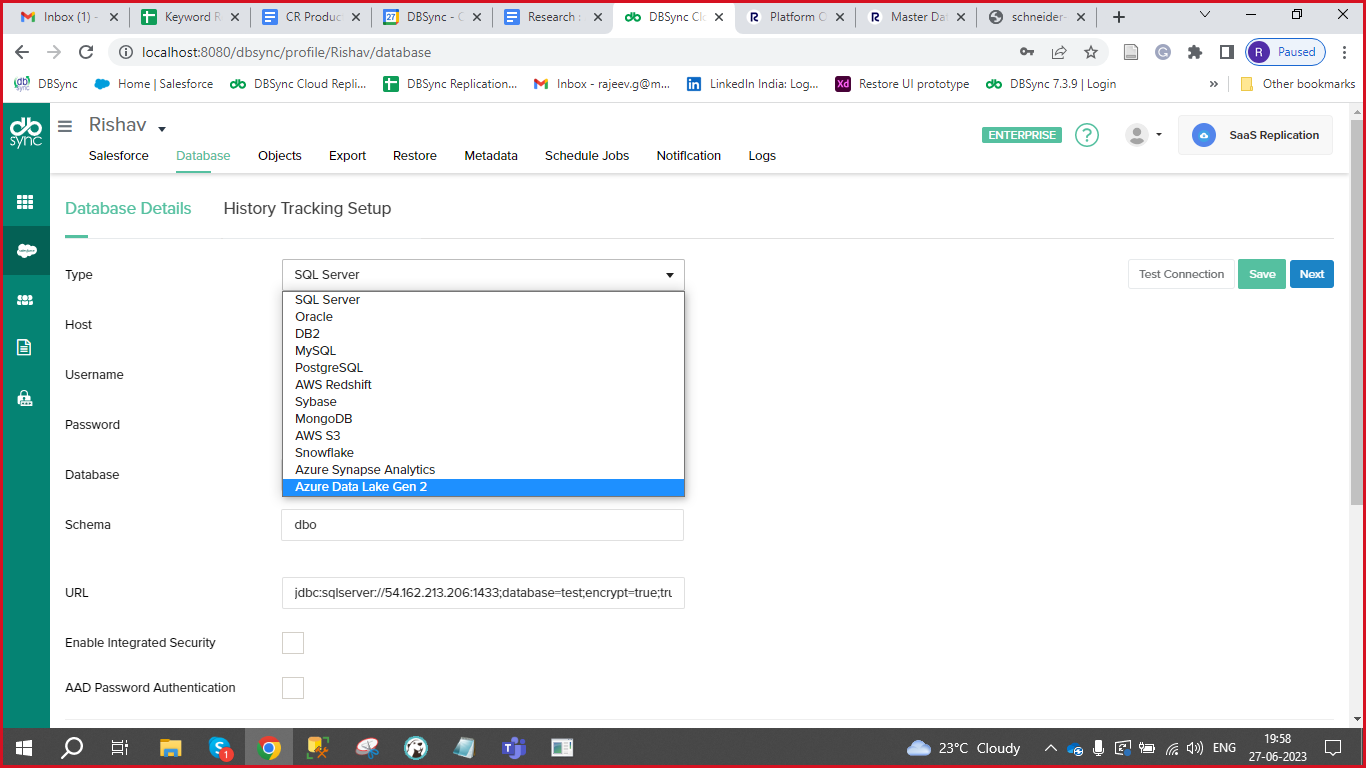Viewport: 1366px width, 768px height.
Task: Choose DB2 from the type list
Action: [483, 334]
